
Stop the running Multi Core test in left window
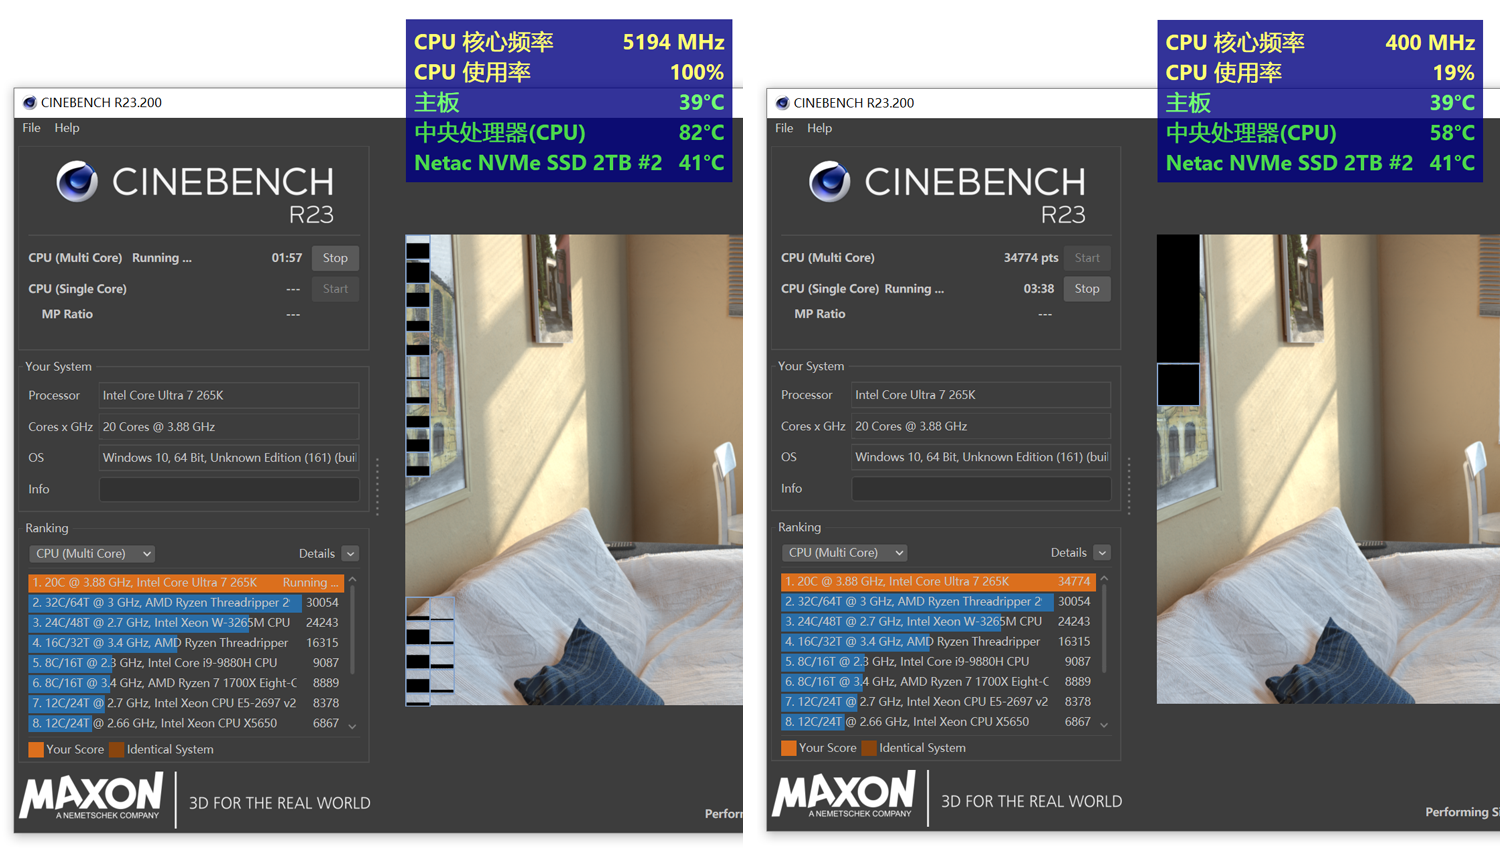pos(335,258)
